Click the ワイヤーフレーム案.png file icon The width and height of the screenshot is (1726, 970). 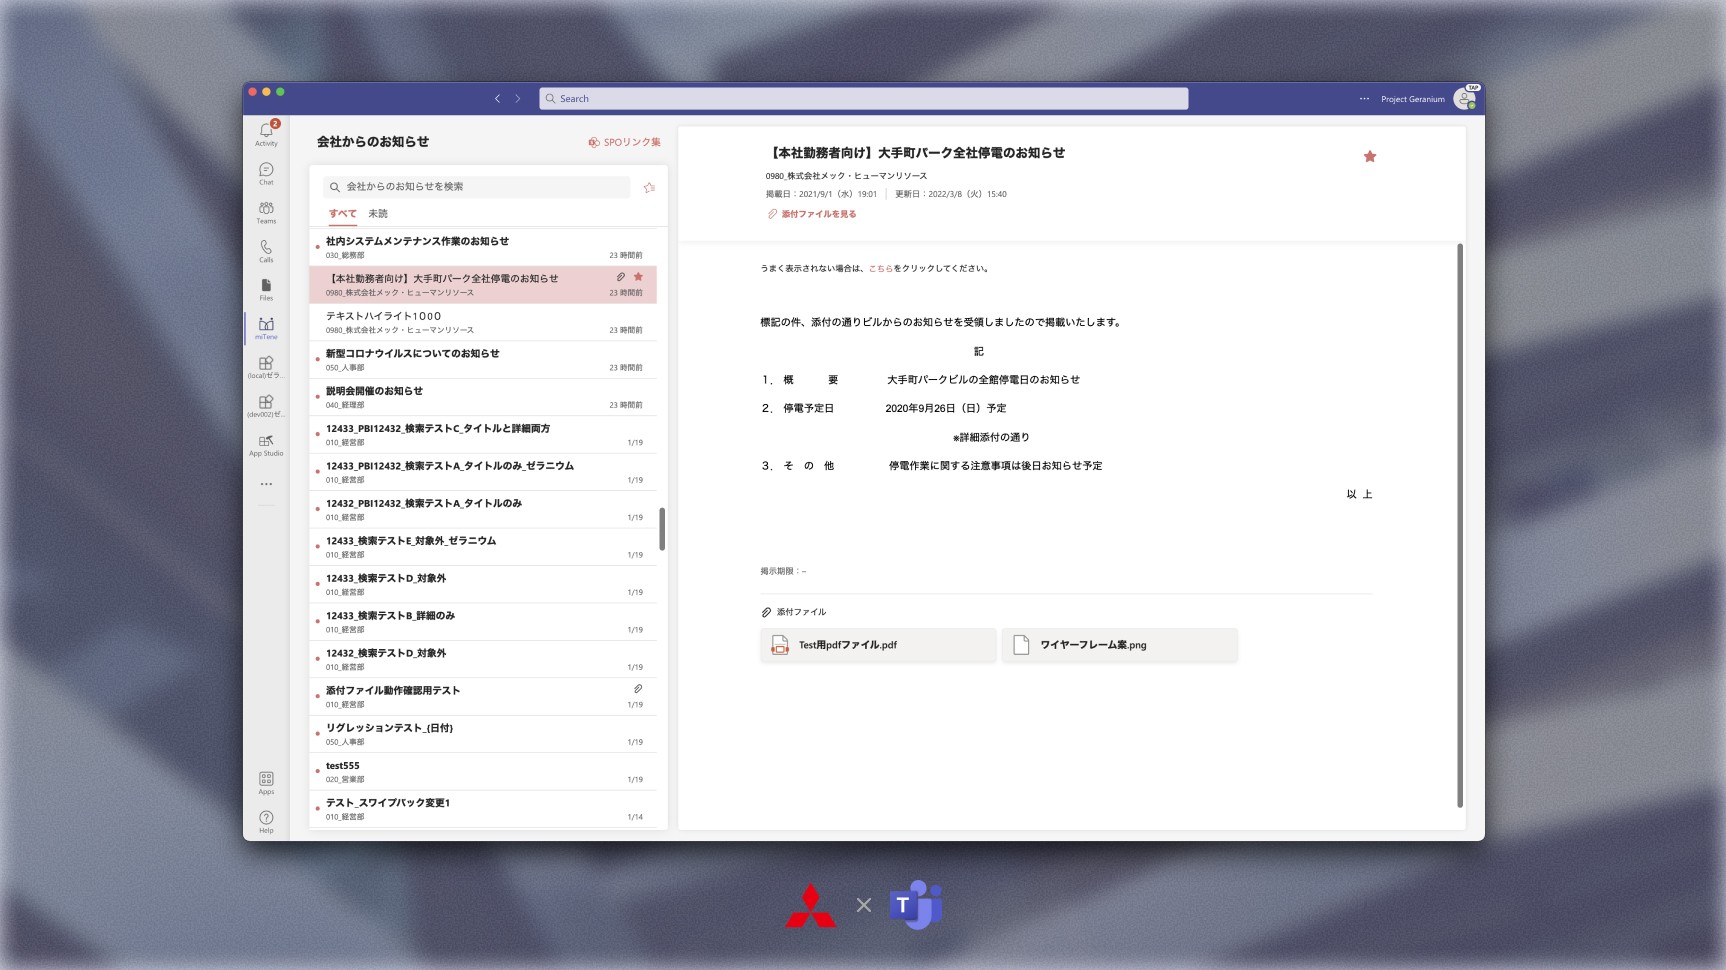coord(1021,645)
